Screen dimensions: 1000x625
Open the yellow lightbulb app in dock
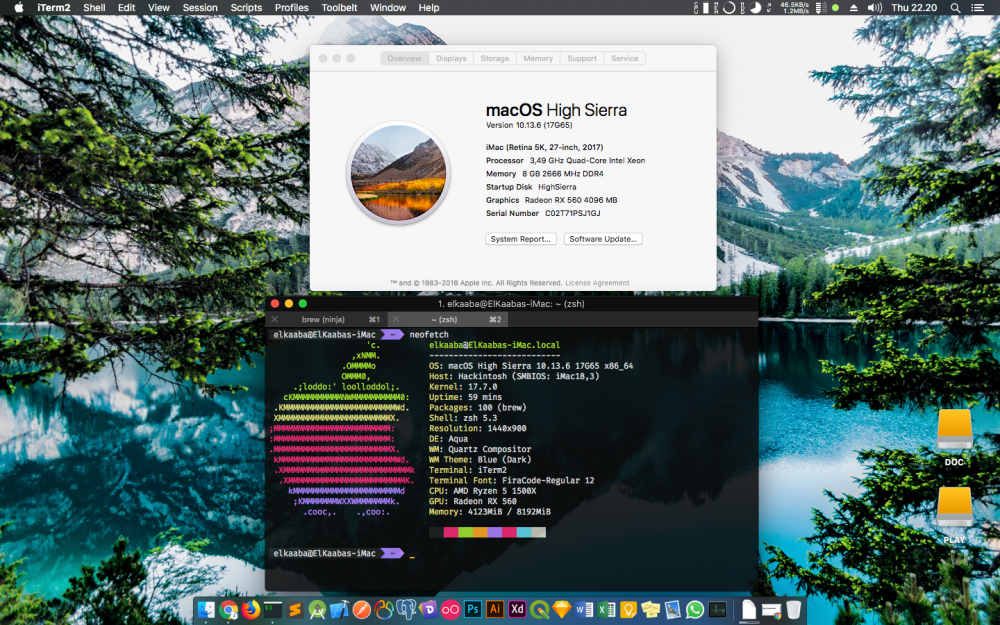pyautogui.click(x=628, y=610)
